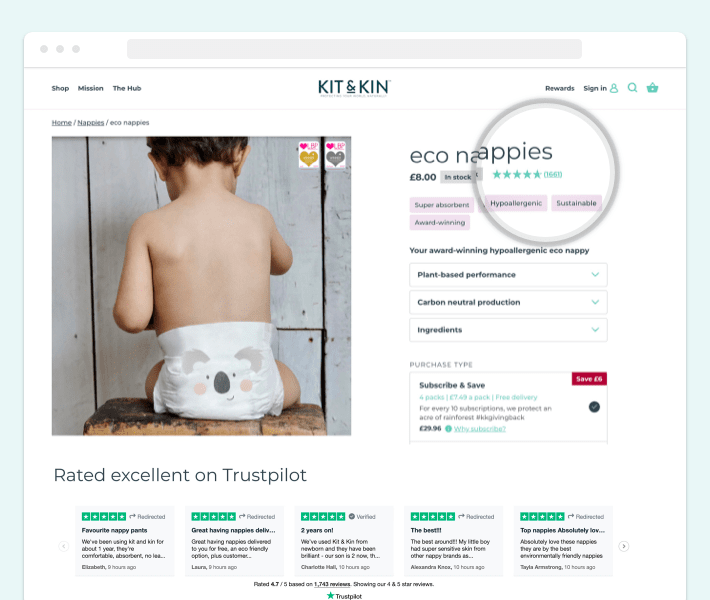This screenshot has height=600, width=710.
Task: Click the gold LBP award badge
Action: point(309,155)
